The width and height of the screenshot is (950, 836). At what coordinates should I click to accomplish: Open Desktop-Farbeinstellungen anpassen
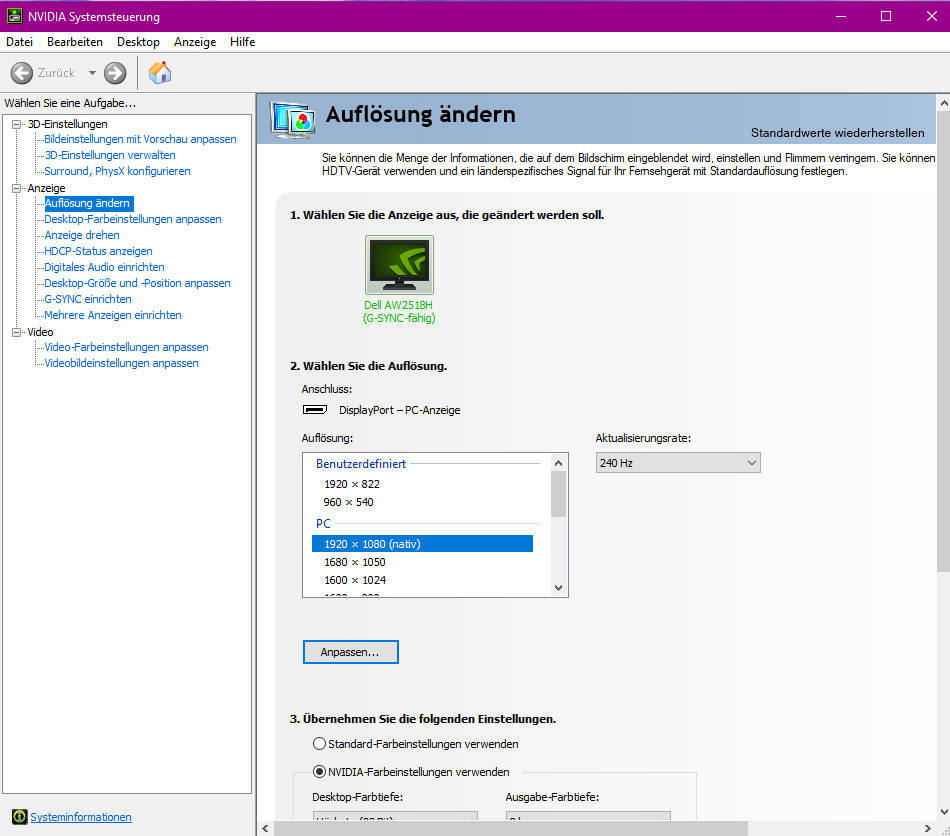133,219
